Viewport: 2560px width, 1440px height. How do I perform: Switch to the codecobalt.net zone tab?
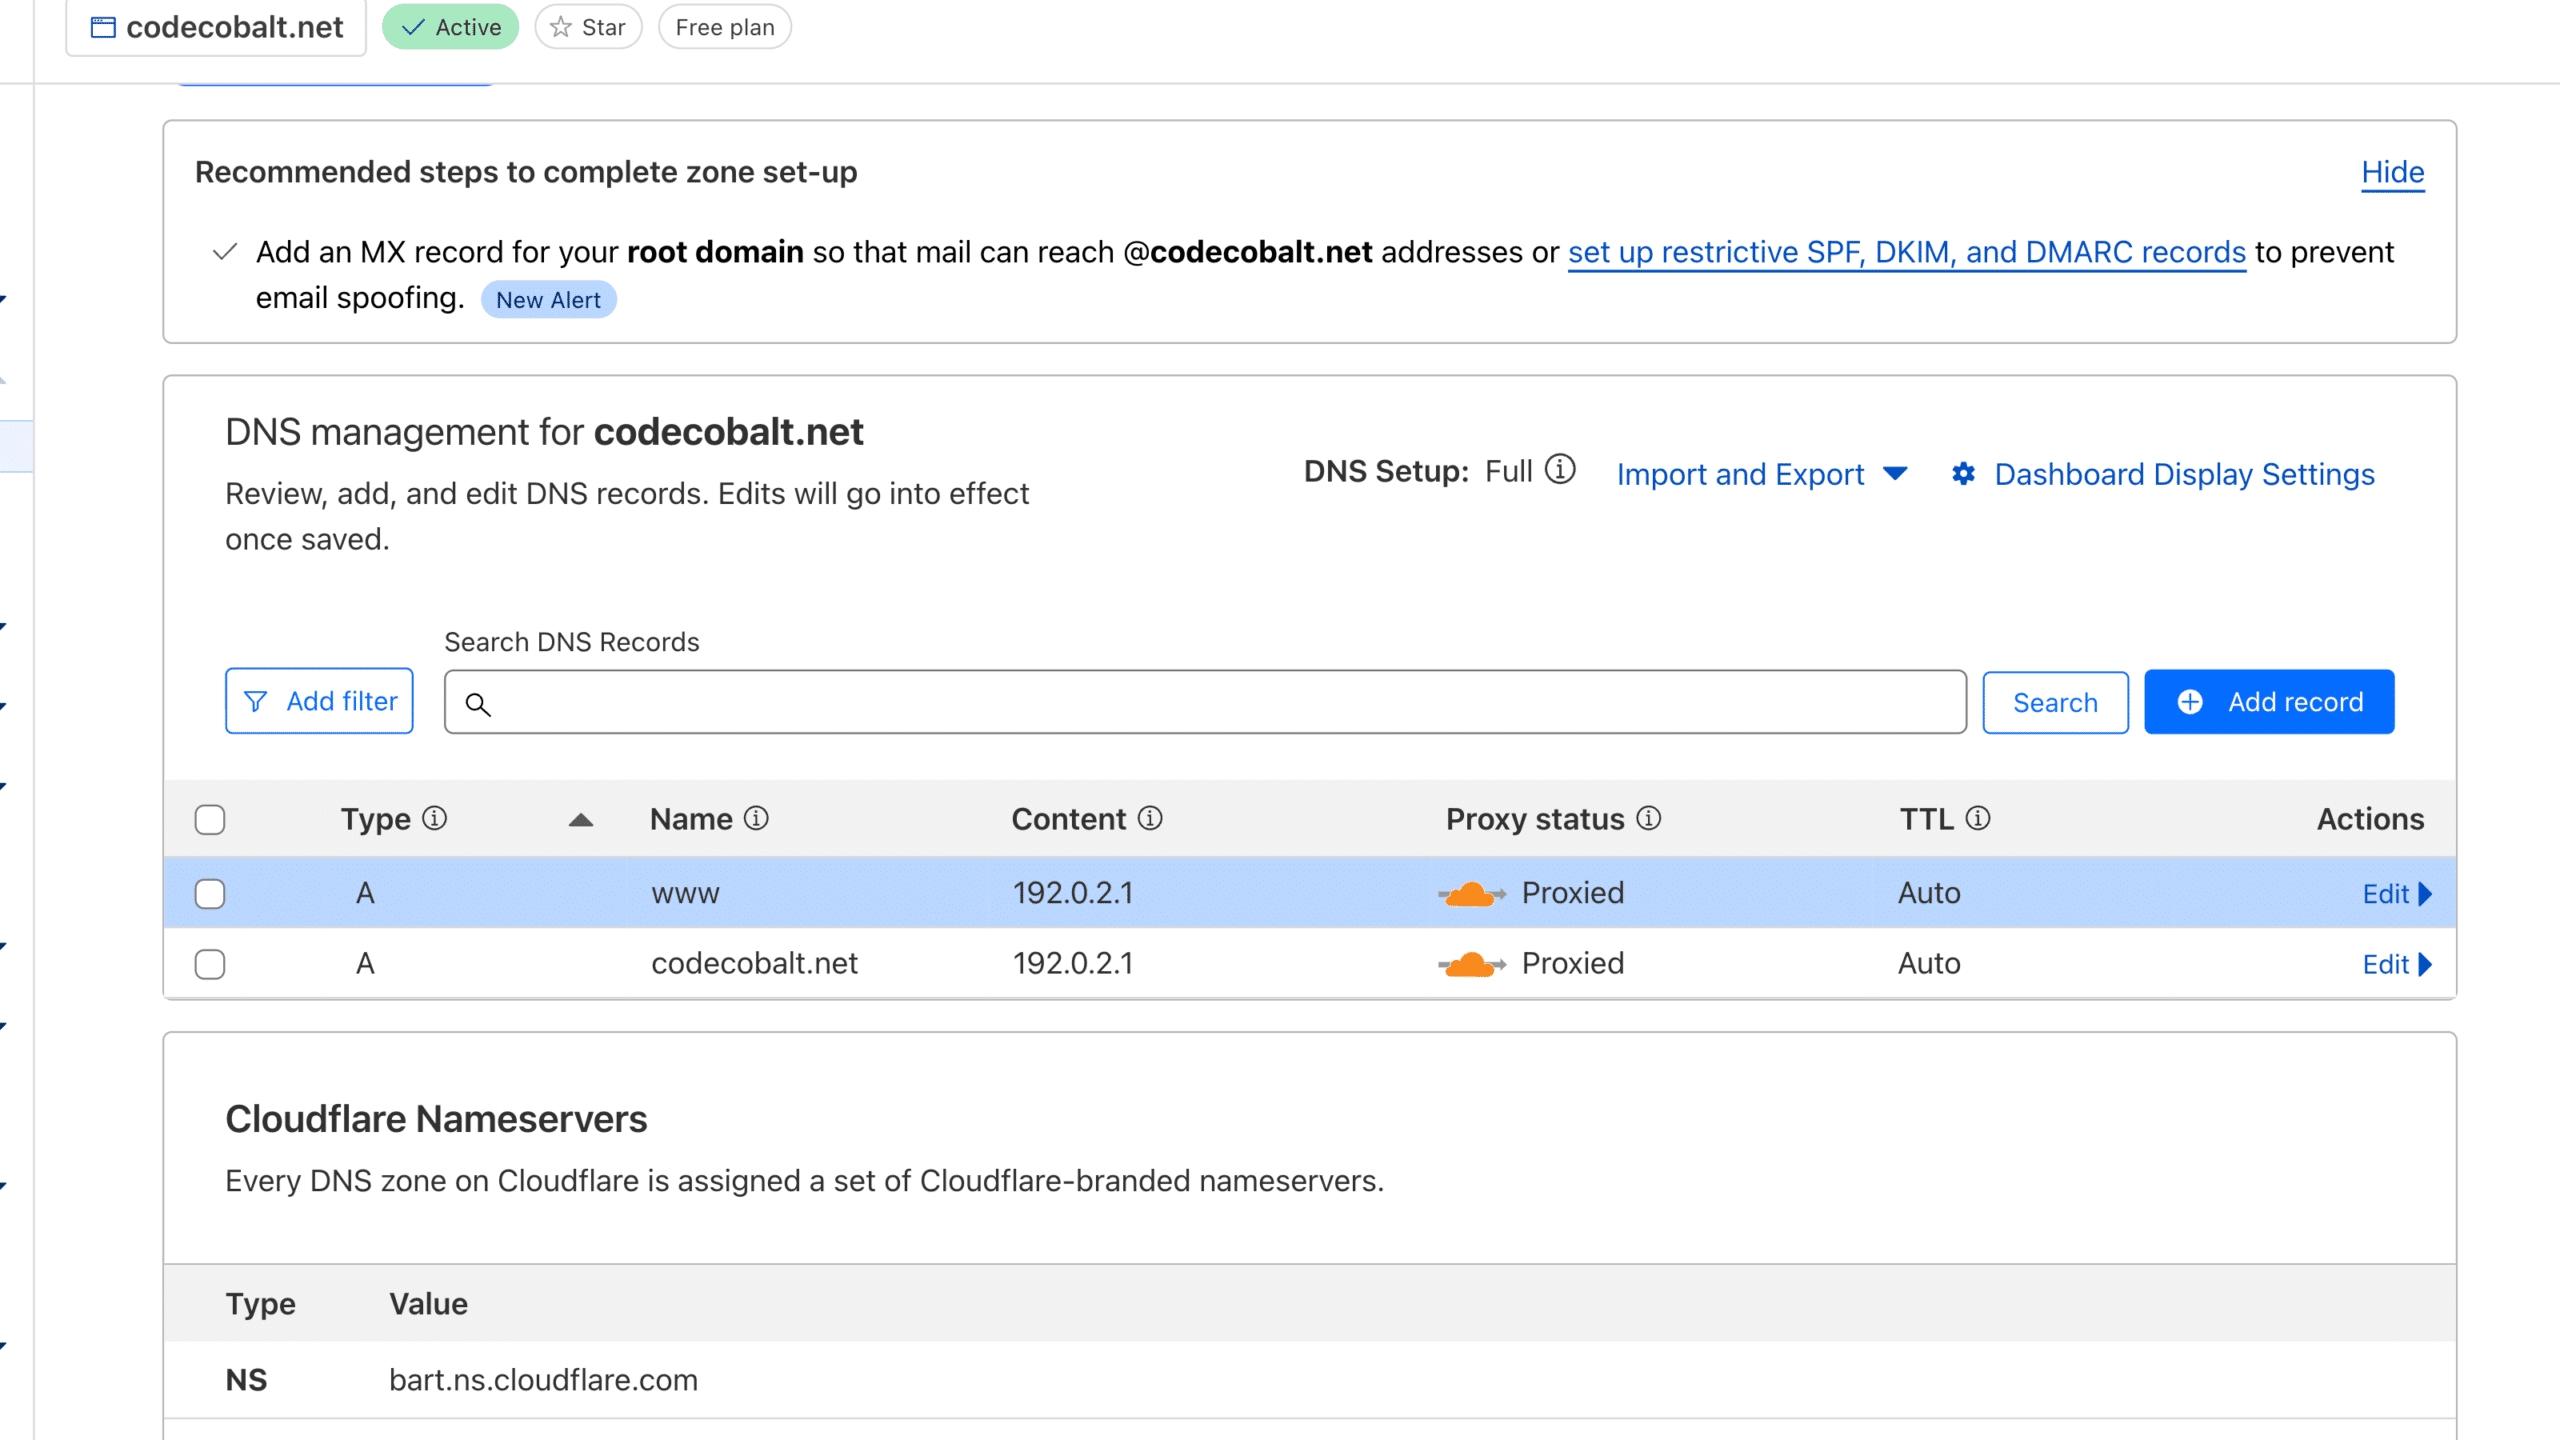tap(216, 27)
